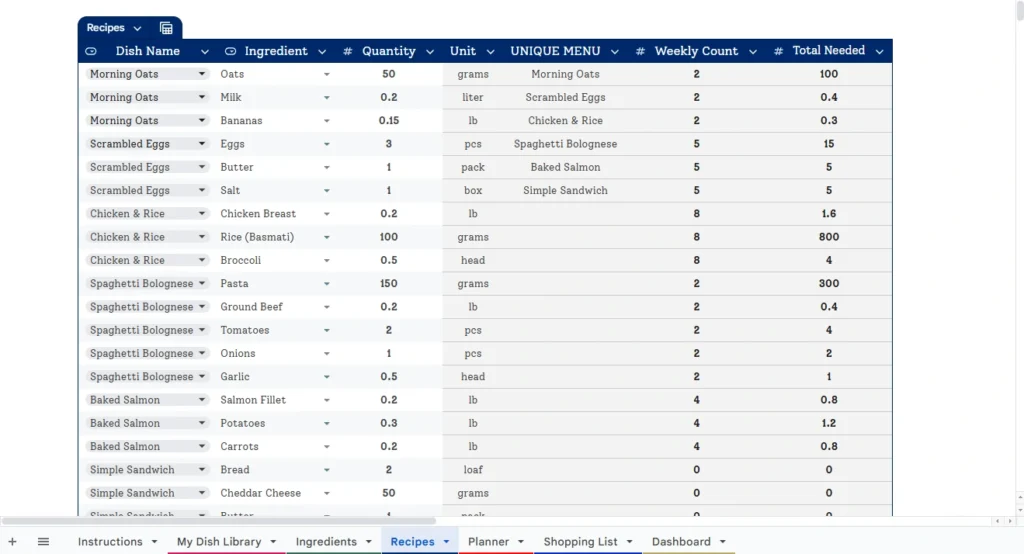Open dish dropdown in the Pasta row
The width and height of the screenshot is (1024, 554).
202,284
